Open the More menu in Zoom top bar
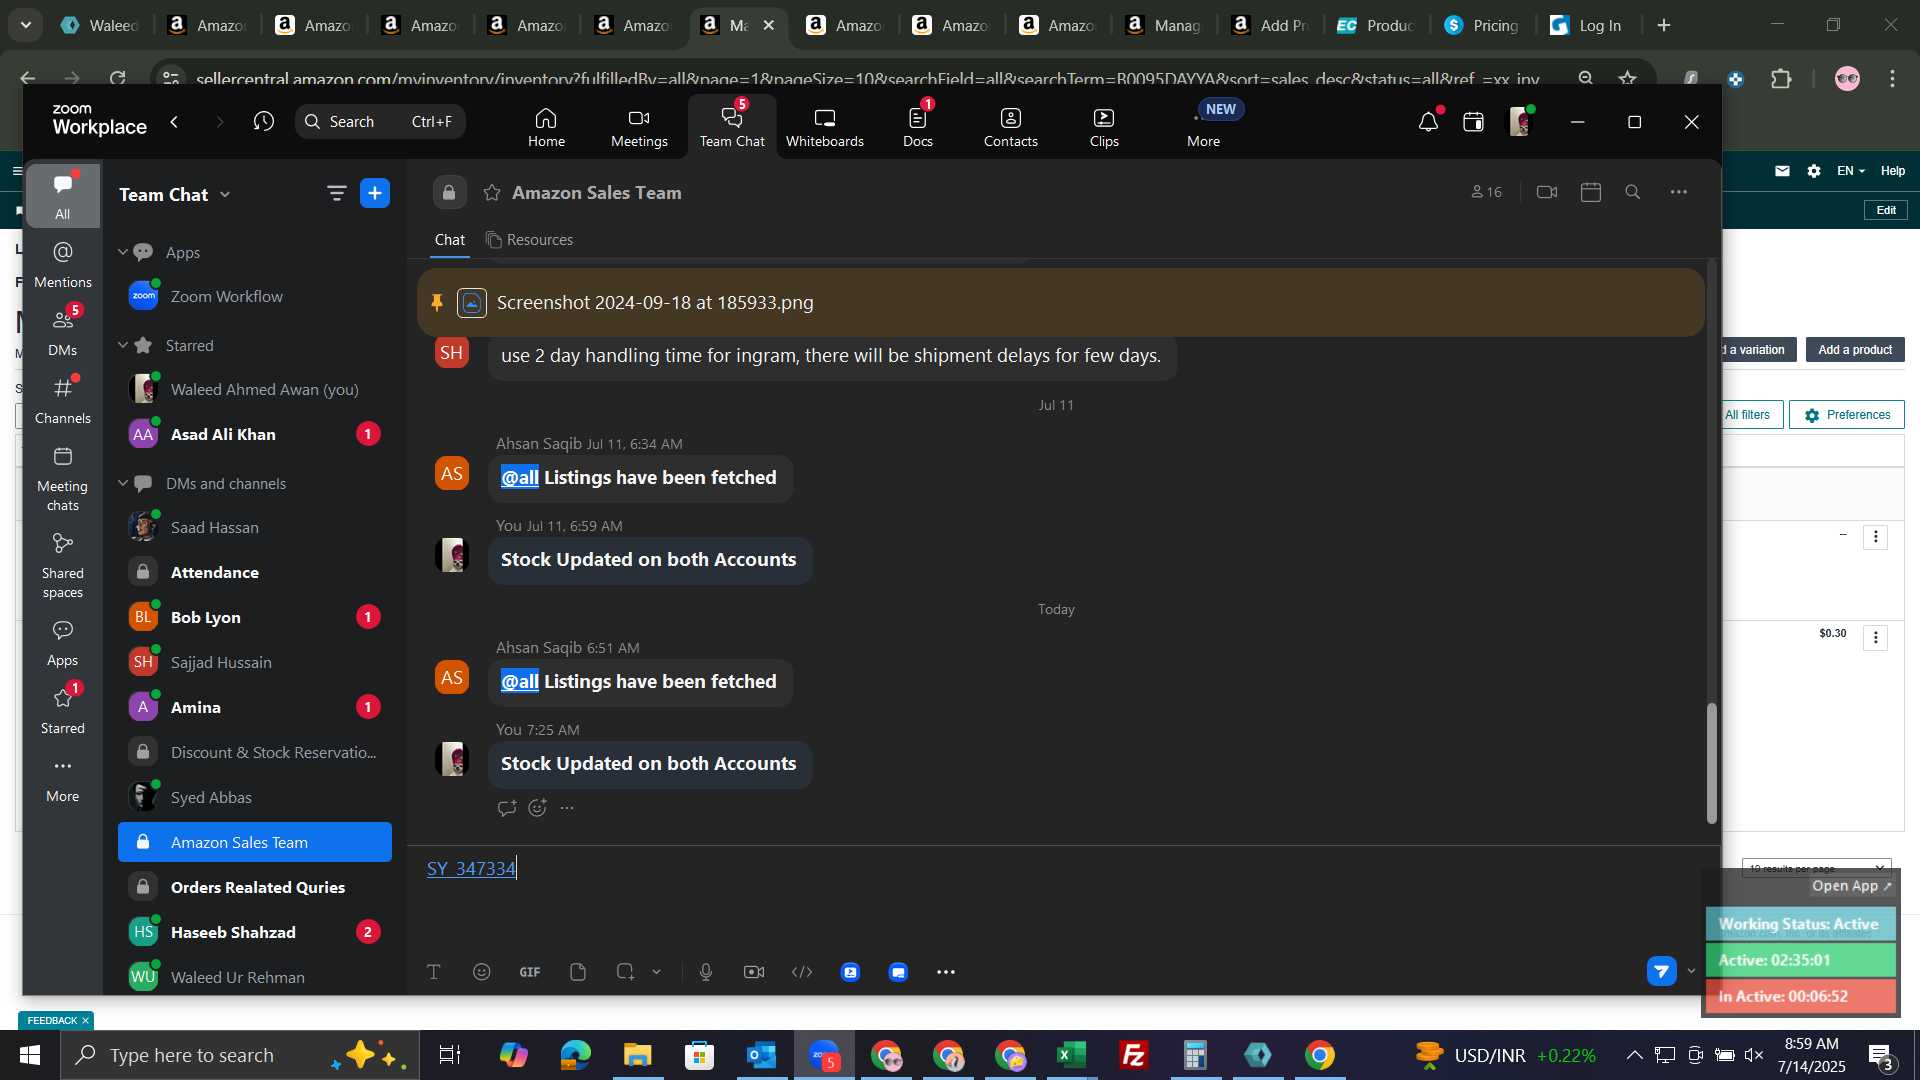The width and height of the screenshot is (1920, 1080). tap(1203, 127)
